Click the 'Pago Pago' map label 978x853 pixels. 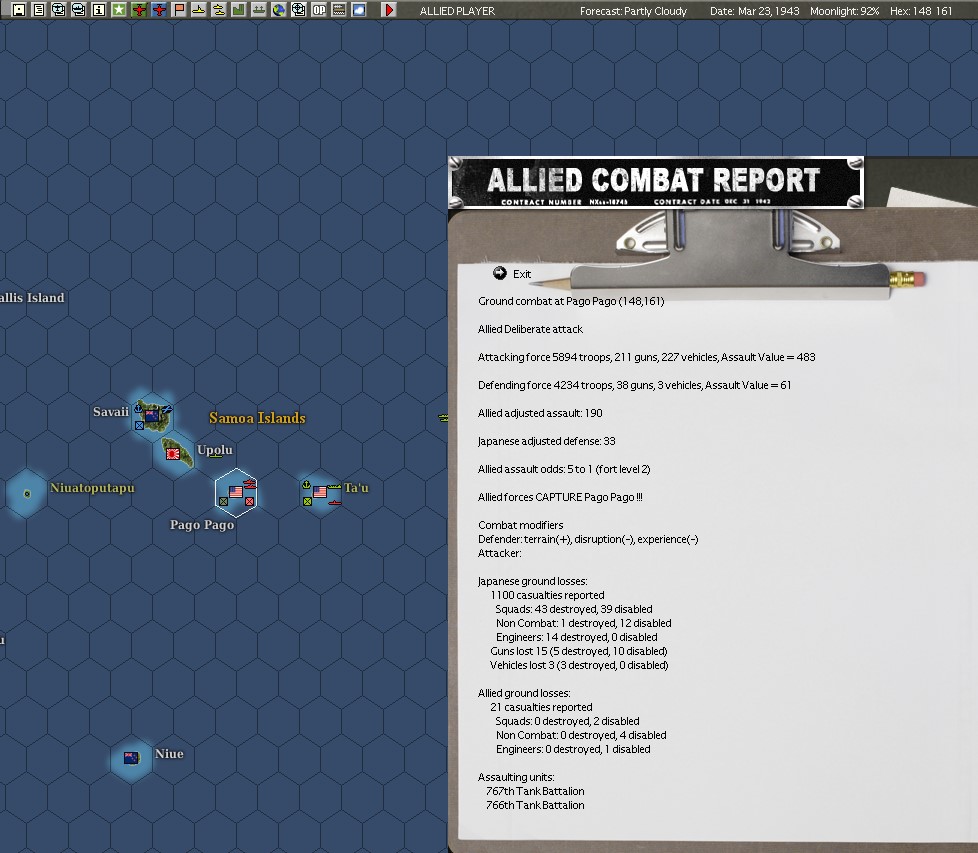click(x=202, y=524)
